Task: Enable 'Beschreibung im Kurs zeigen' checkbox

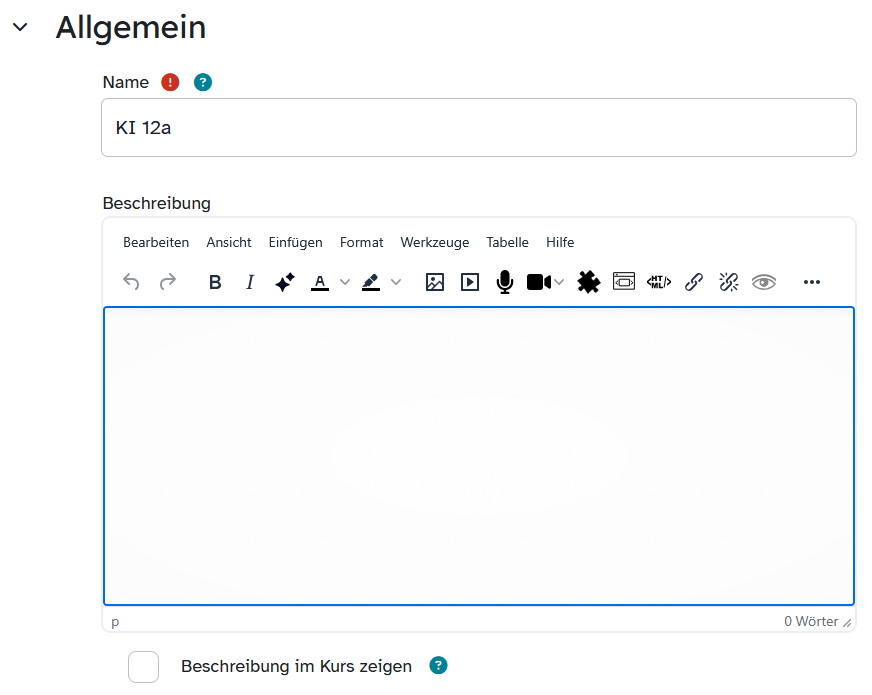Action: click(x=144, y=666)
